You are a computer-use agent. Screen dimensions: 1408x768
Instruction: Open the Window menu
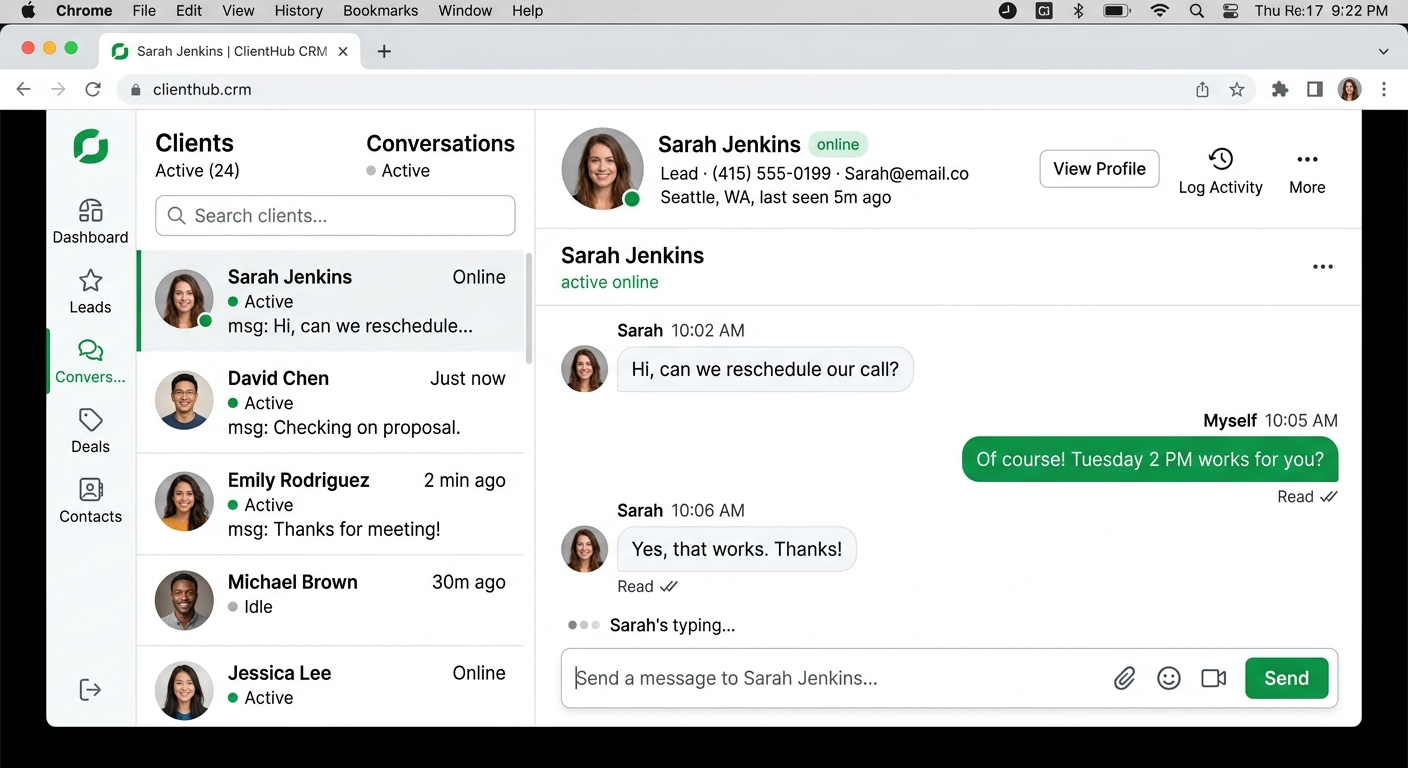[465, 11]
